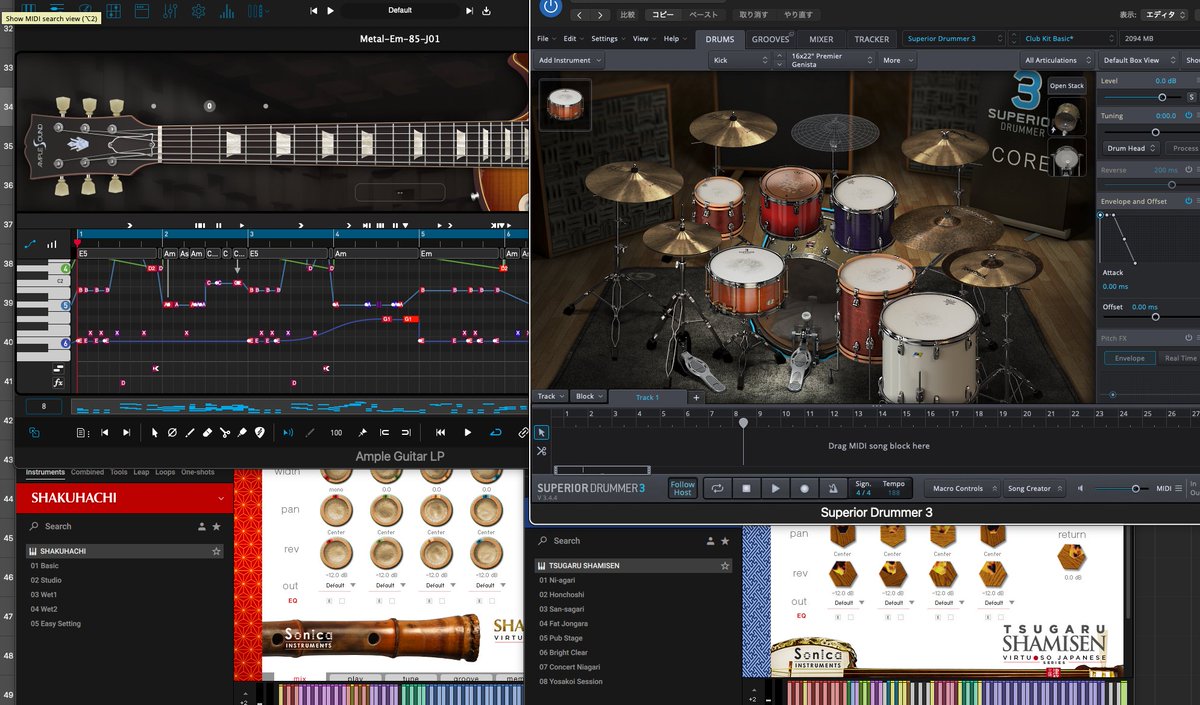
Task: Select the scissors split tool in Ample Guitar
Action: (x=225, y=432)
